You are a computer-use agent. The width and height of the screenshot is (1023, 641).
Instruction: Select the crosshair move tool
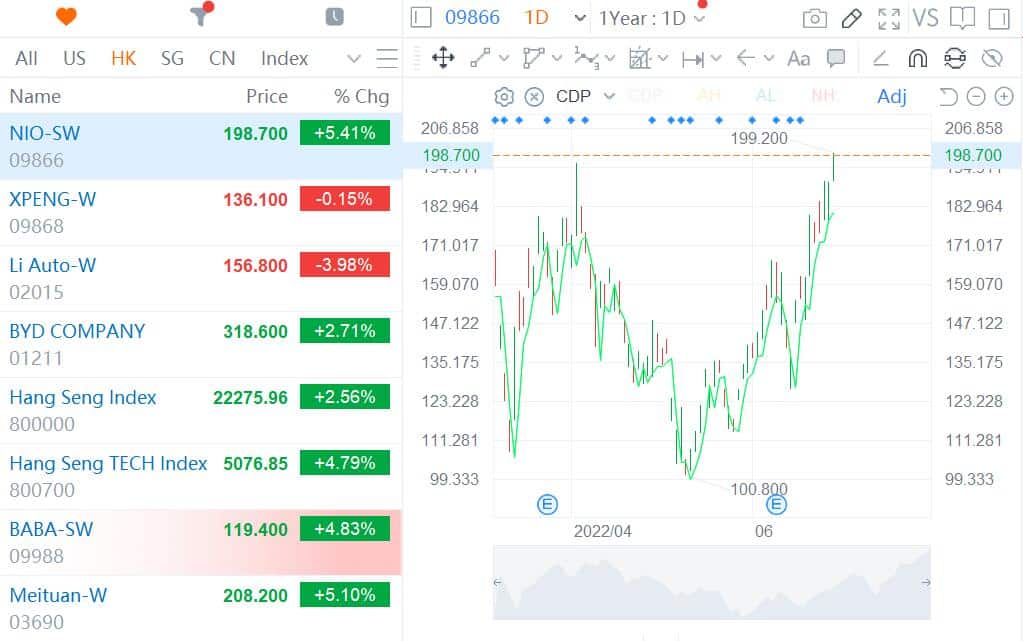[x=443, y=59]
